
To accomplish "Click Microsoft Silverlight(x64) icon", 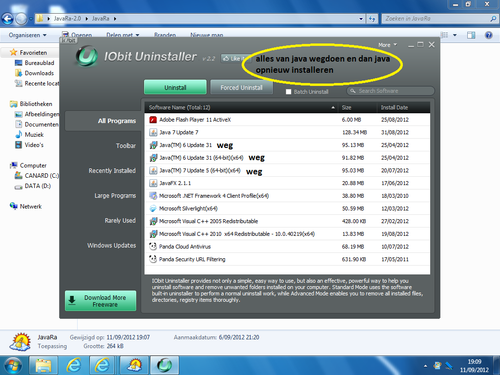I will [153, 208].
